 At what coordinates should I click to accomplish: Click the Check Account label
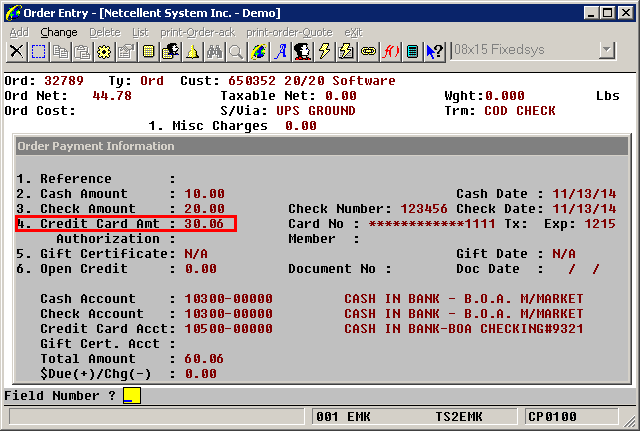pos(92,314)
